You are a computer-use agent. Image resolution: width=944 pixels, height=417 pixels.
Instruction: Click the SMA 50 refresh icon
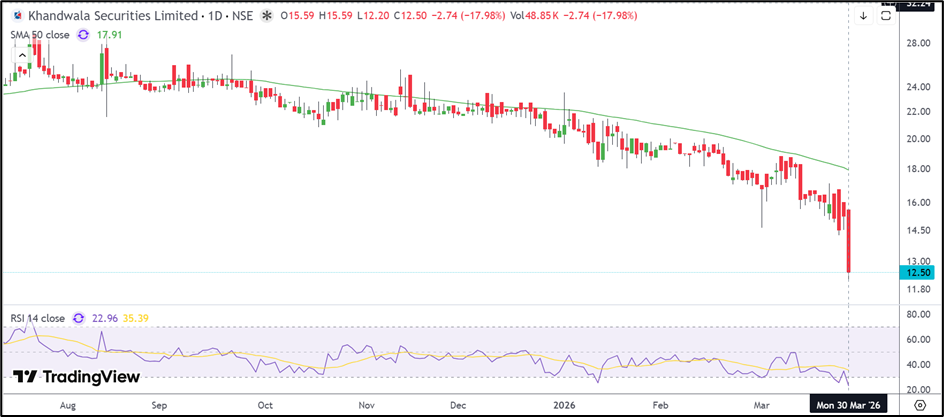click(83, 34)
